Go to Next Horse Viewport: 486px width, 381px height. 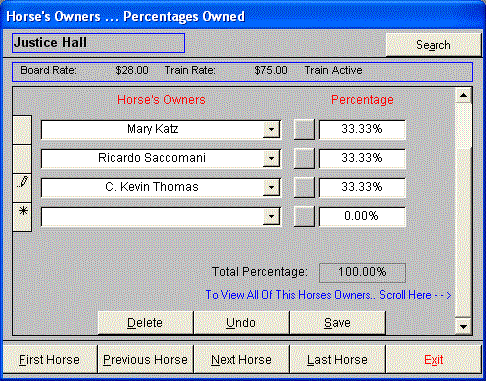coord(241,360)
